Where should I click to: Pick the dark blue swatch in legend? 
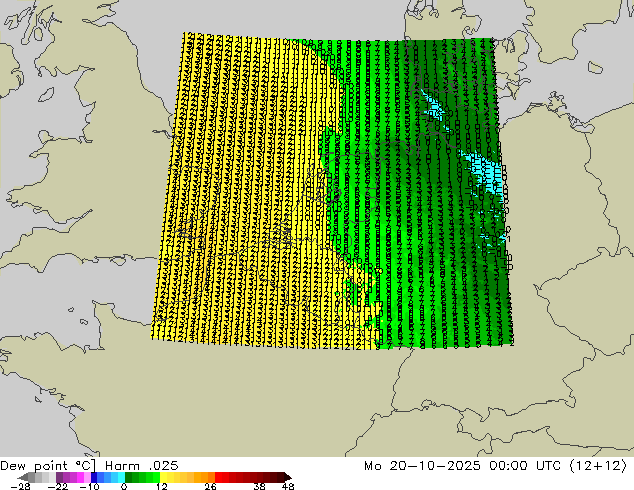coord(94,477)
